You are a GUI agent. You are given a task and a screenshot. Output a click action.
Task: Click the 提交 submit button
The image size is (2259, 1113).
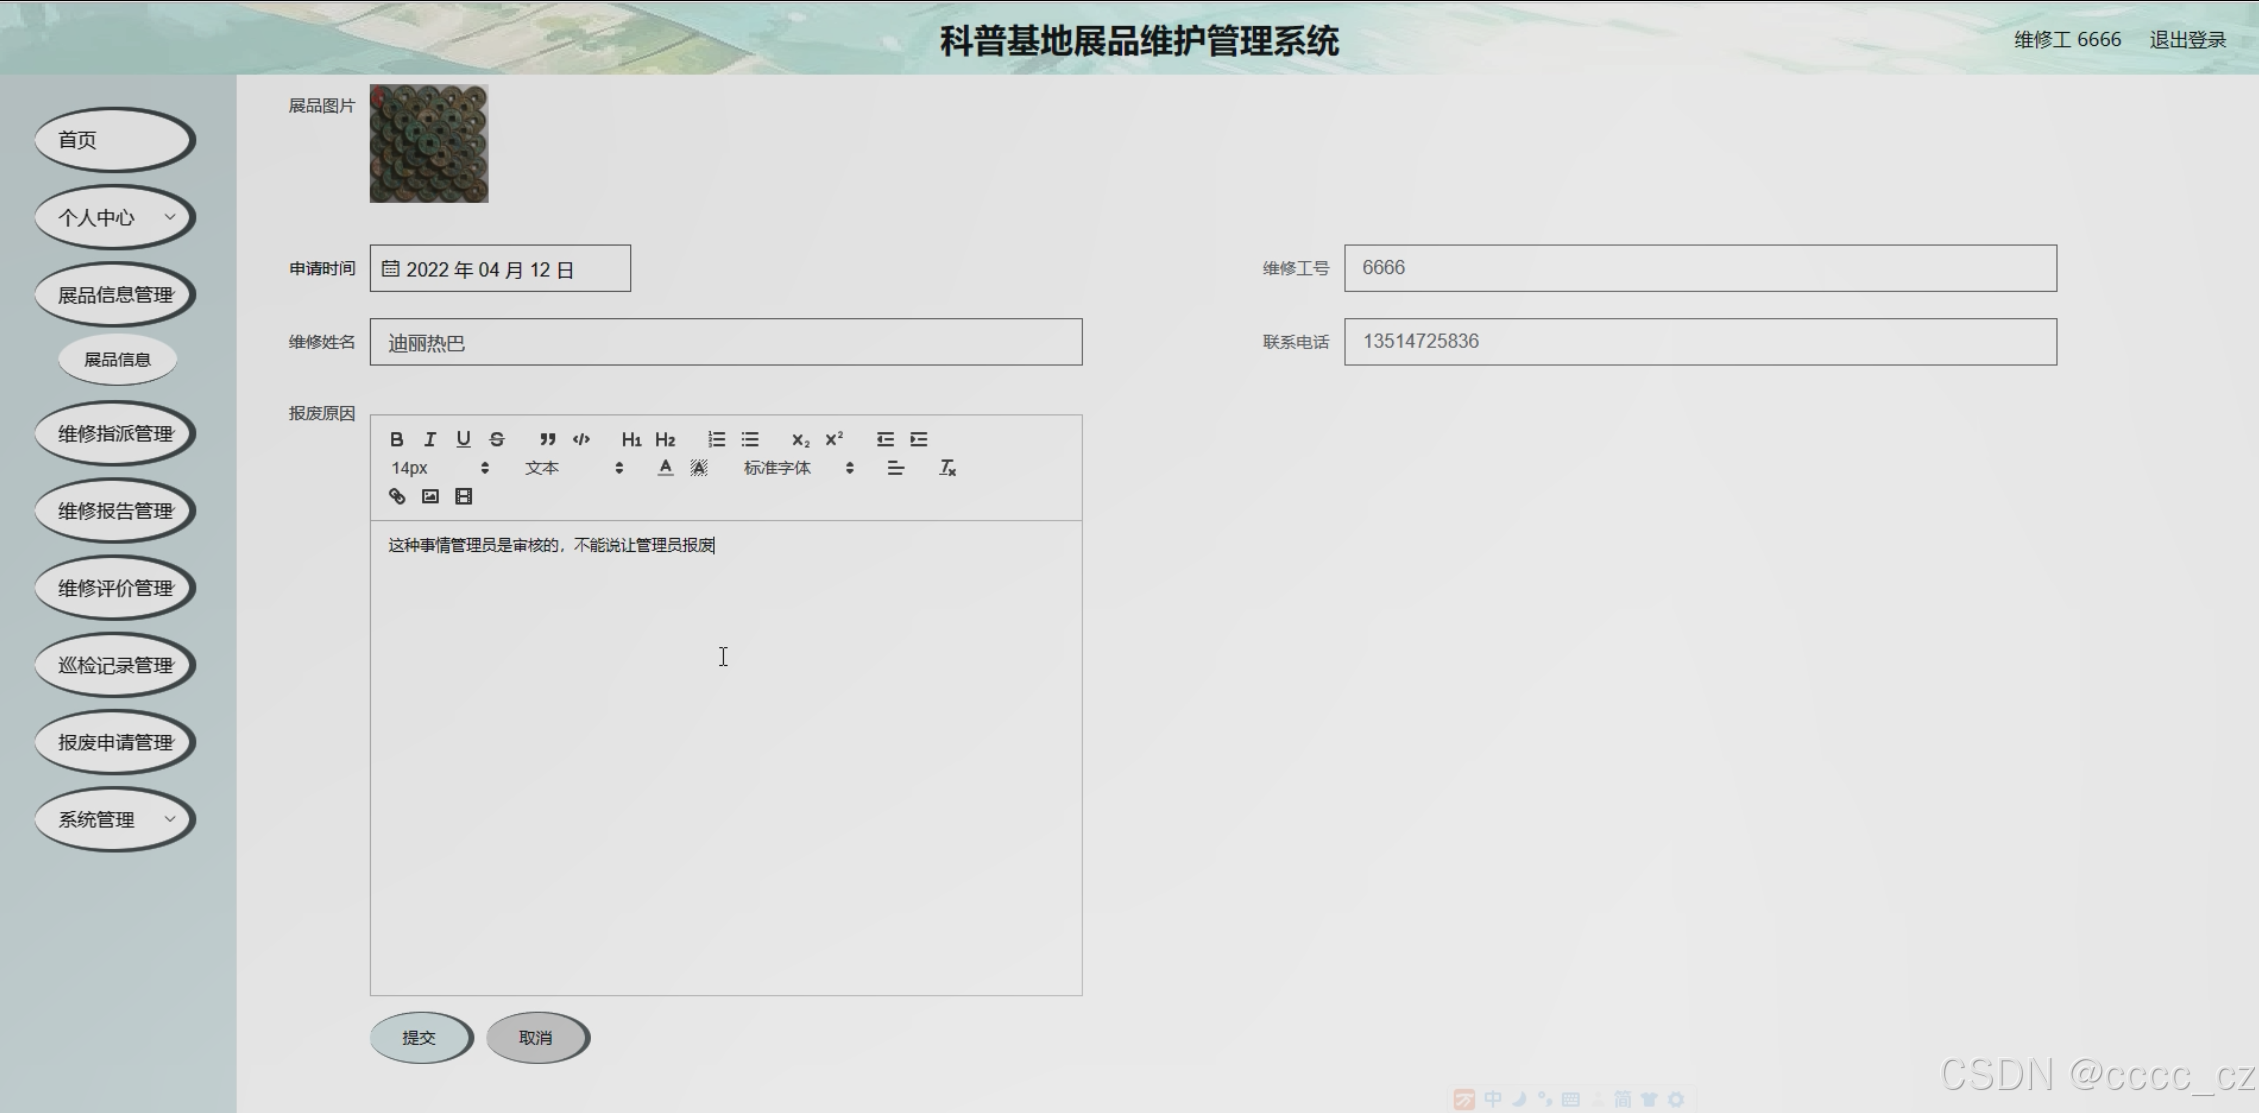coord(419,1038)
